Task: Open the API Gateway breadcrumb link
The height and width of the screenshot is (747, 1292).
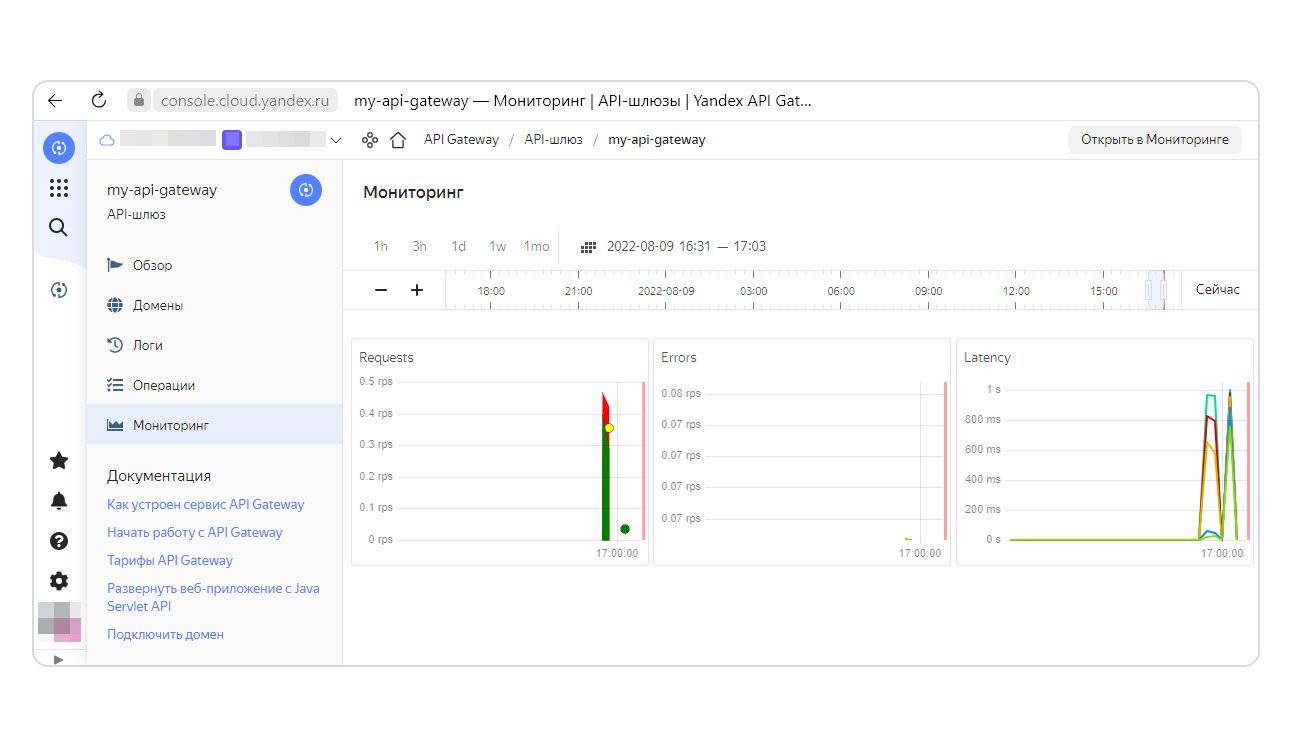Action: pos(461,140)
